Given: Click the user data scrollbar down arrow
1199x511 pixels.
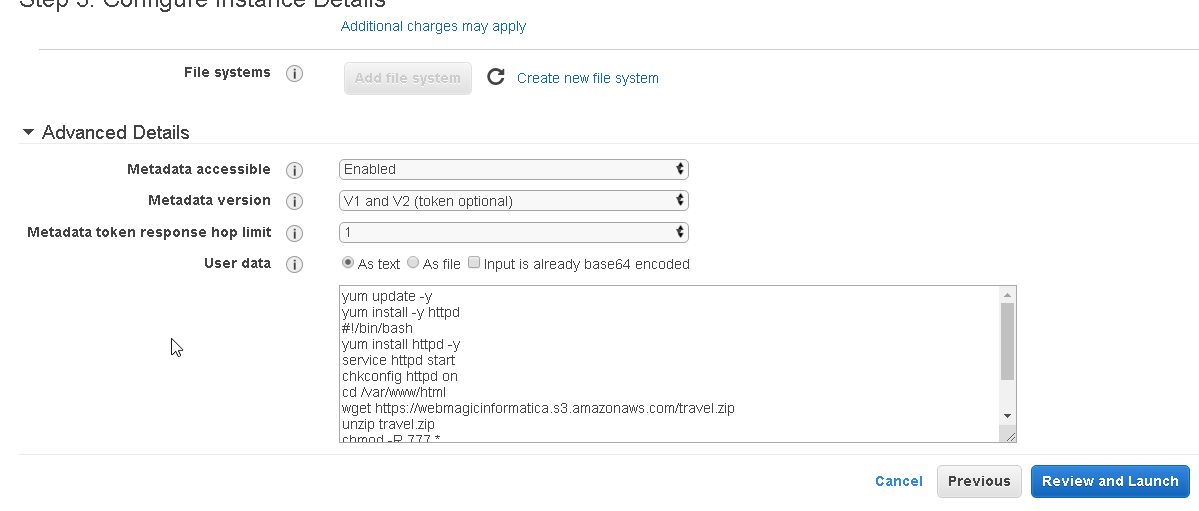Looking at the screenshot, I should pyautogui.click(x=1007, y=415).
